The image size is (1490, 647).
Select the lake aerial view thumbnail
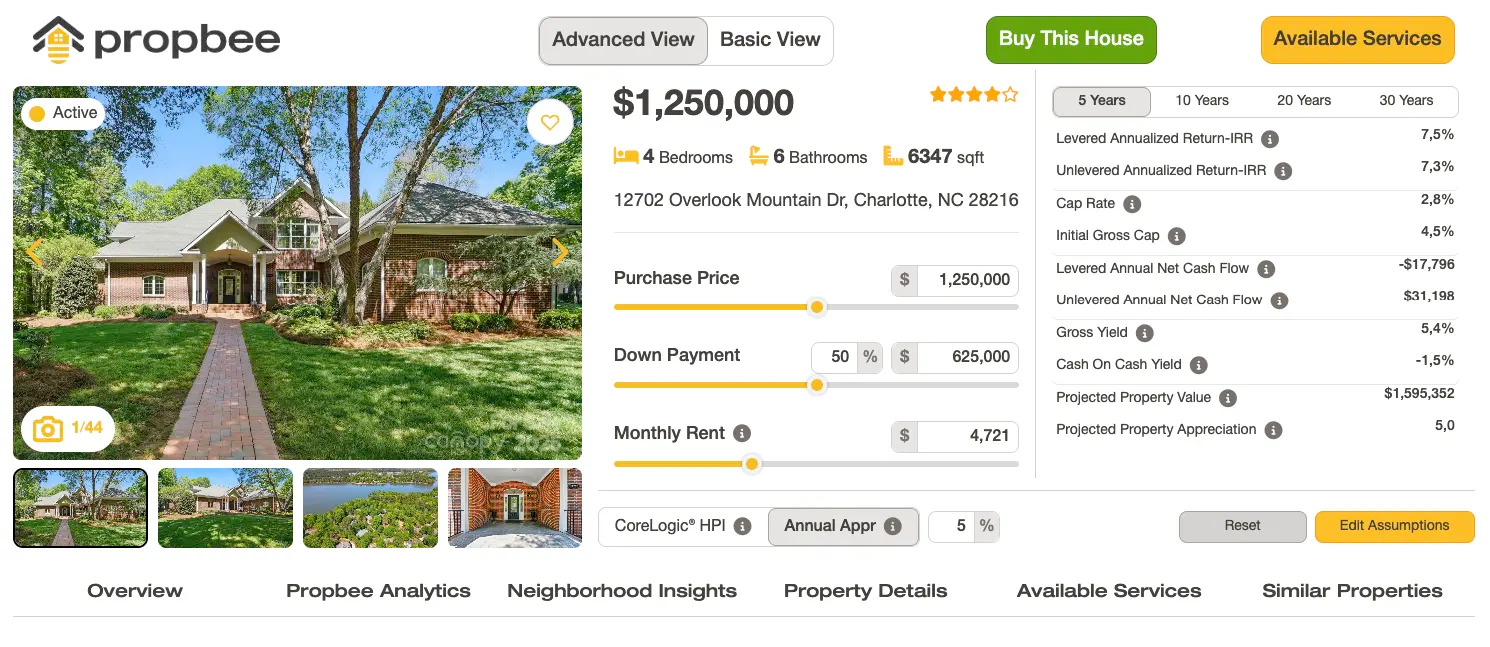[x=370, y=508]
